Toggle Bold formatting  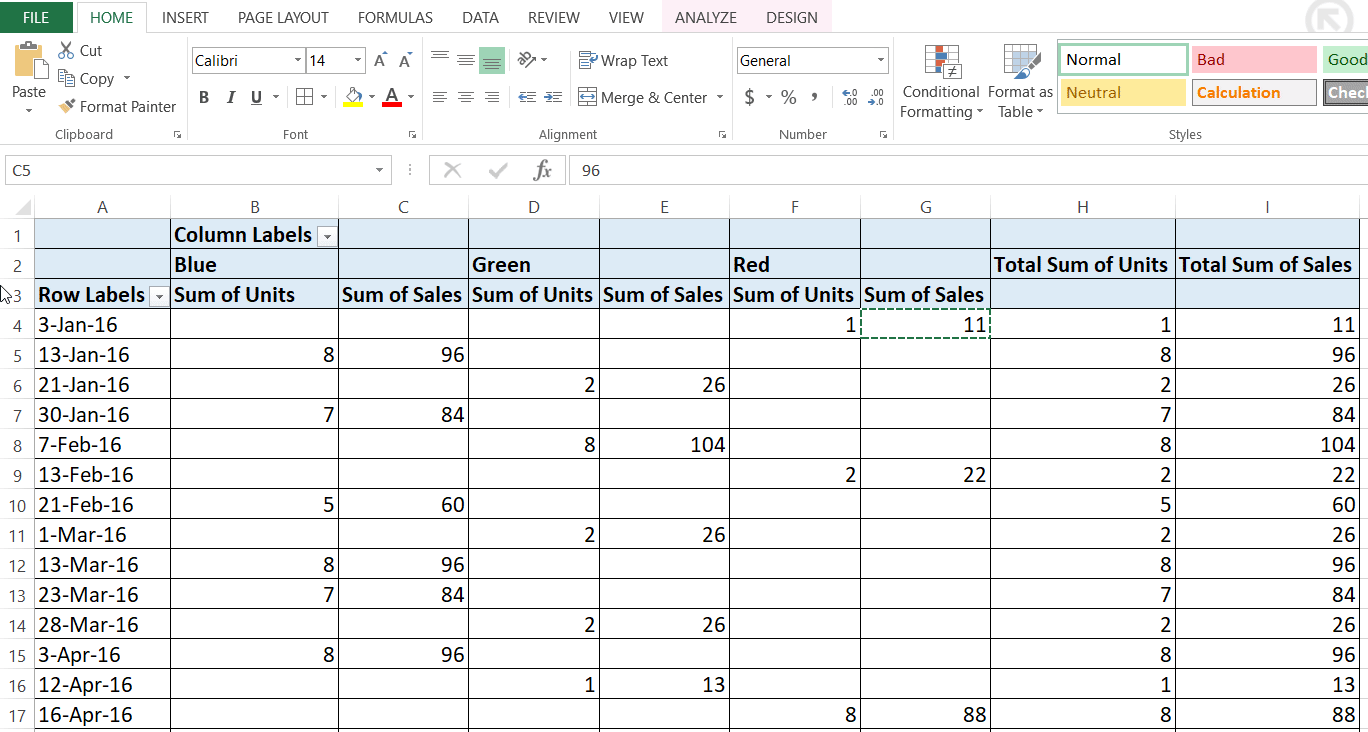pos(204,97)
